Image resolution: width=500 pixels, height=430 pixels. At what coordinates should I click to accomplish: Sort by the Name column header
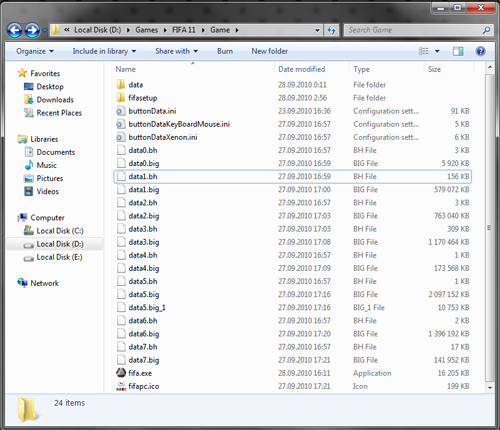click(125, 69)
